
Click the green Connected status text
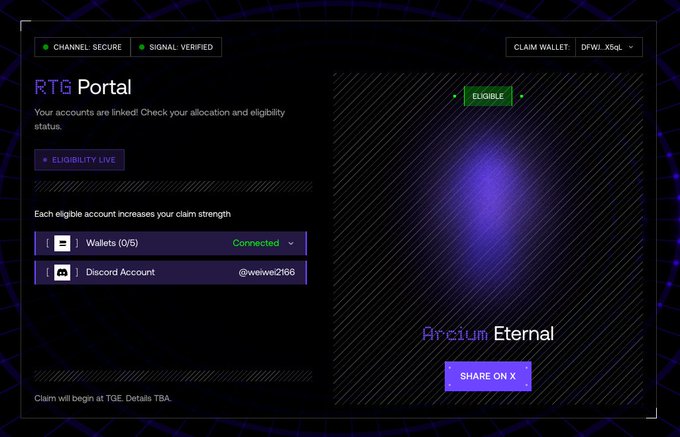(x=256, y=243)
